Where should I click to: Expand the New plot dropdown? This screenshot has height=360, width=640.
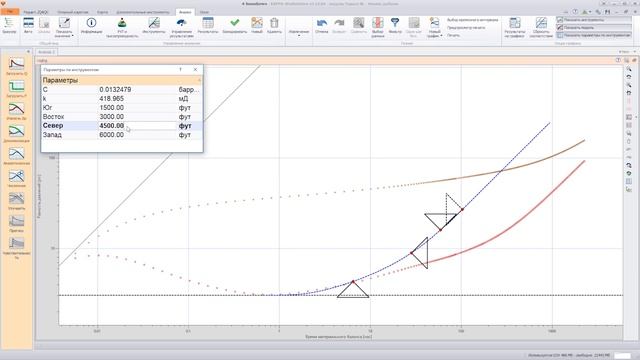pos(434,28)
